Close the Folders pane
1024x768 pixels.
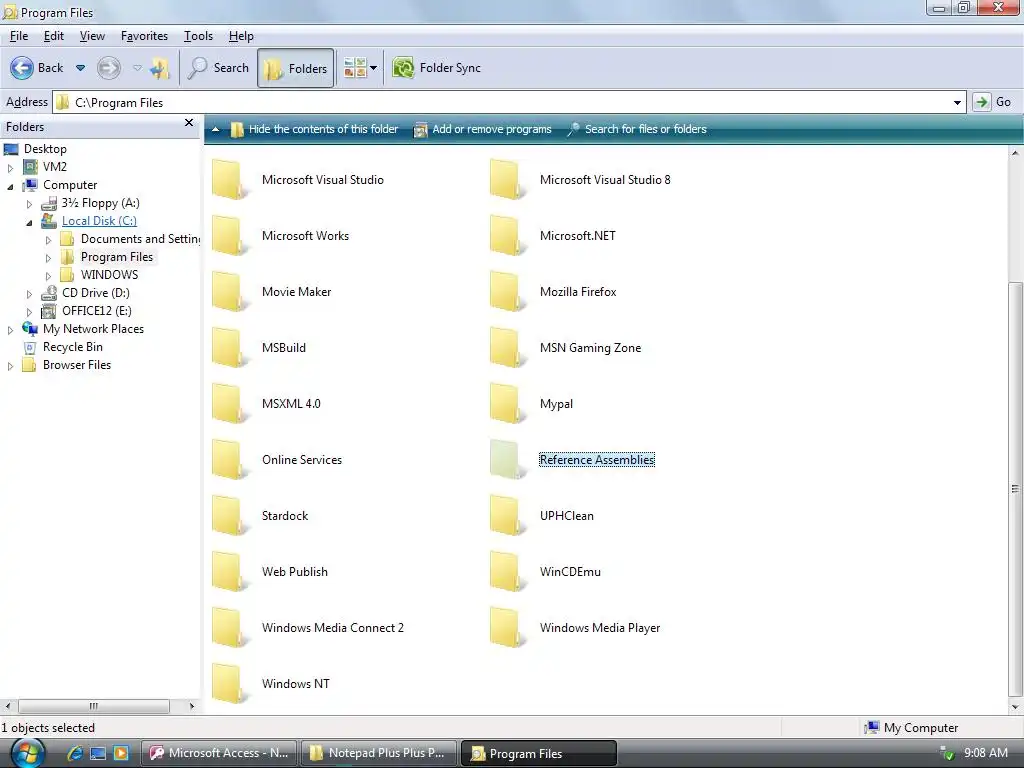[189, 123]
